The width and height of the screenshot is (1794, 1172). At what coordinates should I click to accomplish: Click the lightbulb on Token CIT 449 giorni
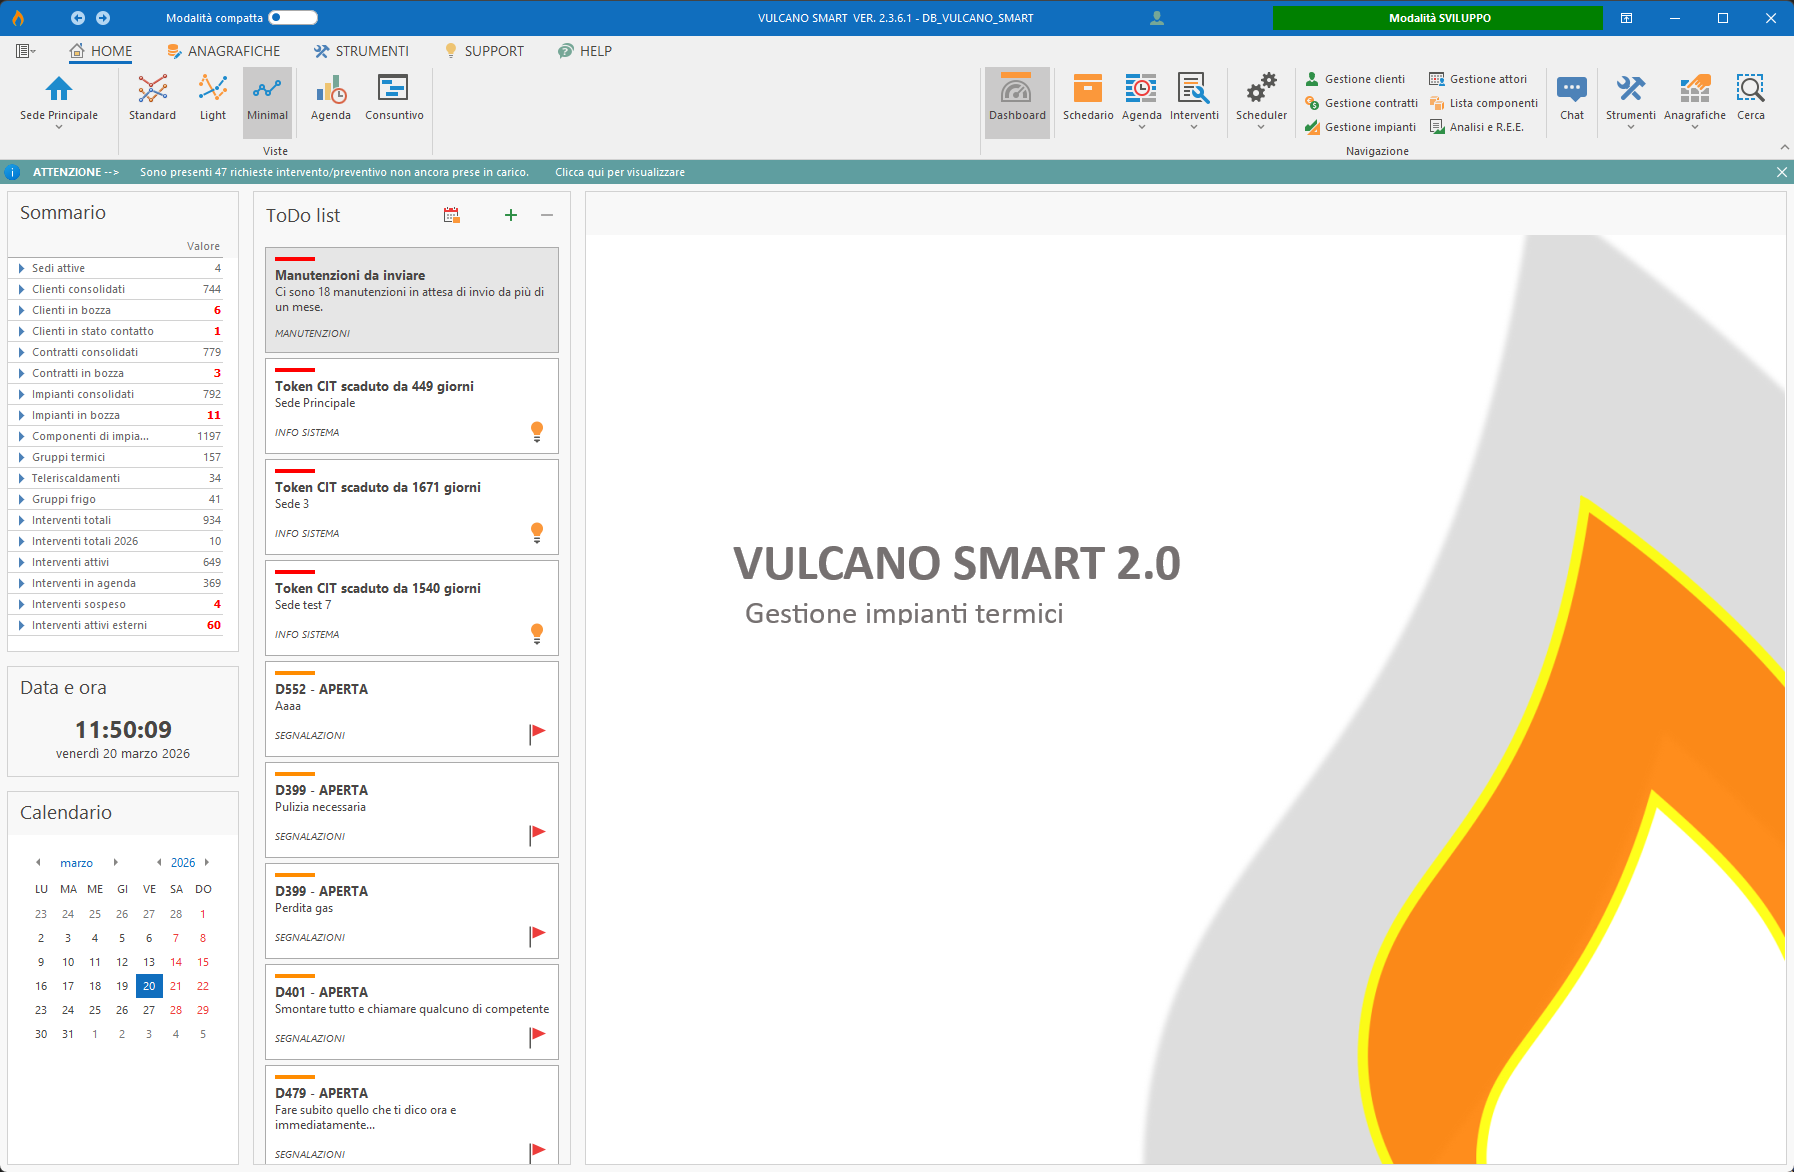click(x=537, y=431)
